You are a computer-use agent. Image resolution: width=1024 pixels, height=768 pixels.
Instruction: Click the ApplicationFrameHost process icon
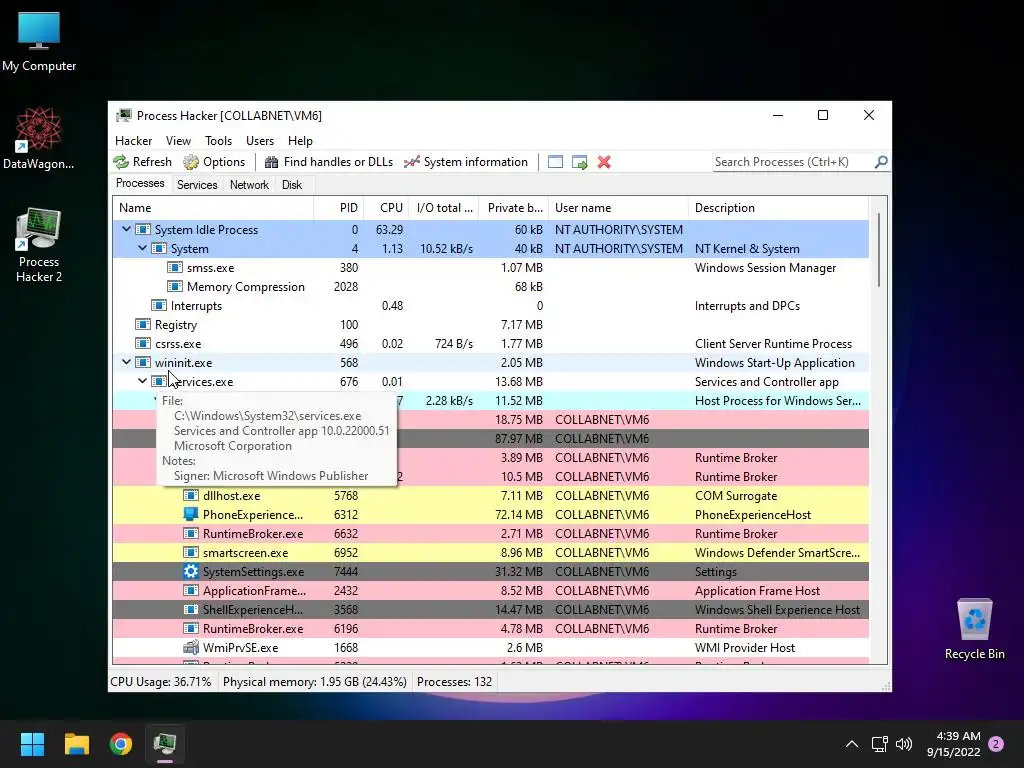point(191,590)
